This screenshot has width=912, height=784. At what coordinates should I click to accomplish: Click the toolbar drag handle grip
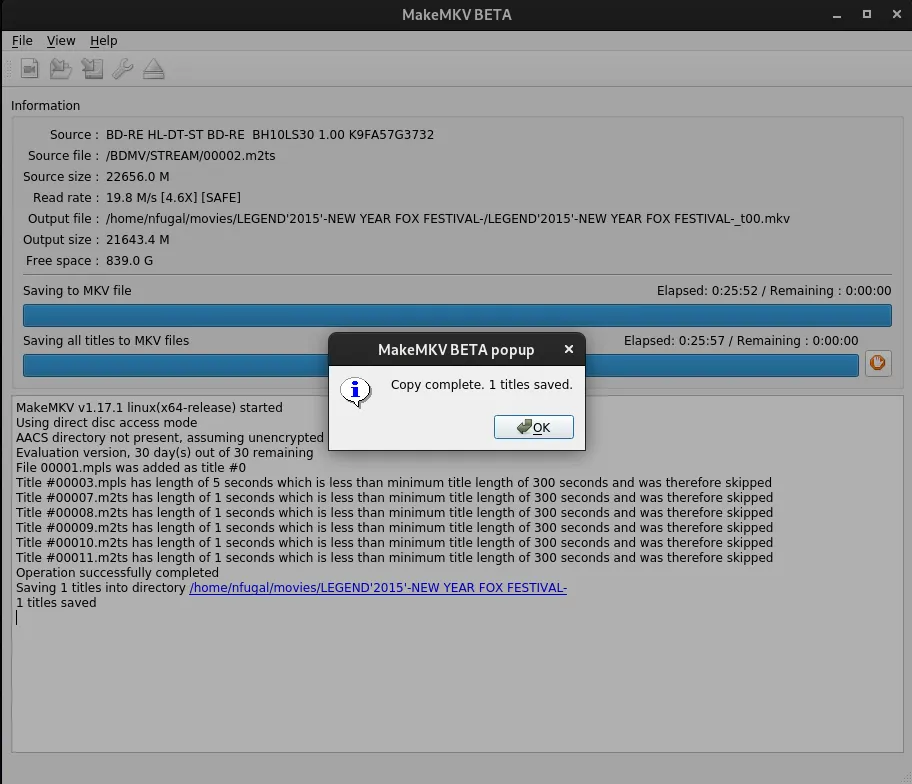pyautogui.click(x=8, y=69)
